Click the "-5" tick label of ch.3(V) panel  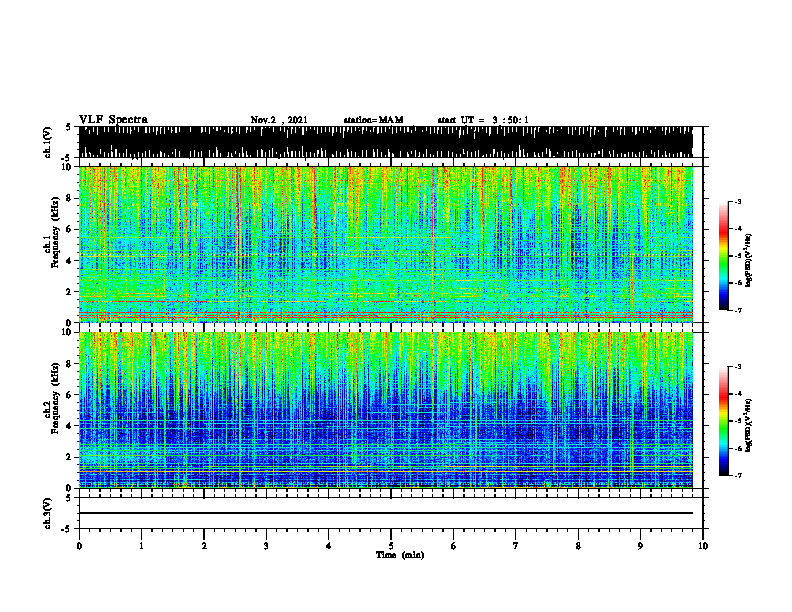click(x=67, y=529)
